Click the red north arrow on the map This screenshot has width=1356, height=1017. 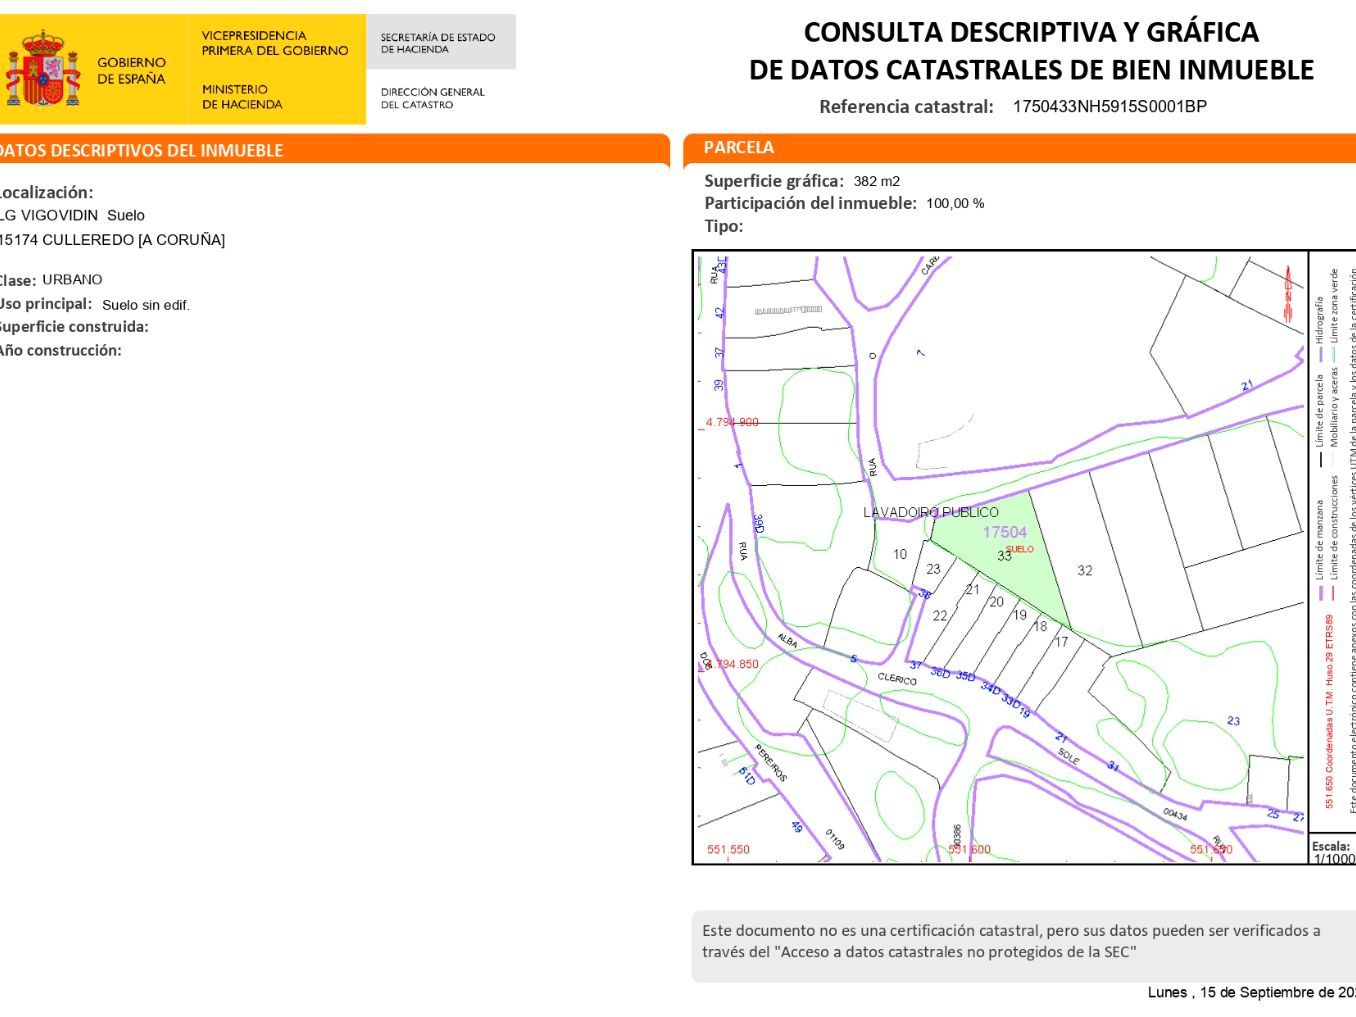click(1289, 294)
